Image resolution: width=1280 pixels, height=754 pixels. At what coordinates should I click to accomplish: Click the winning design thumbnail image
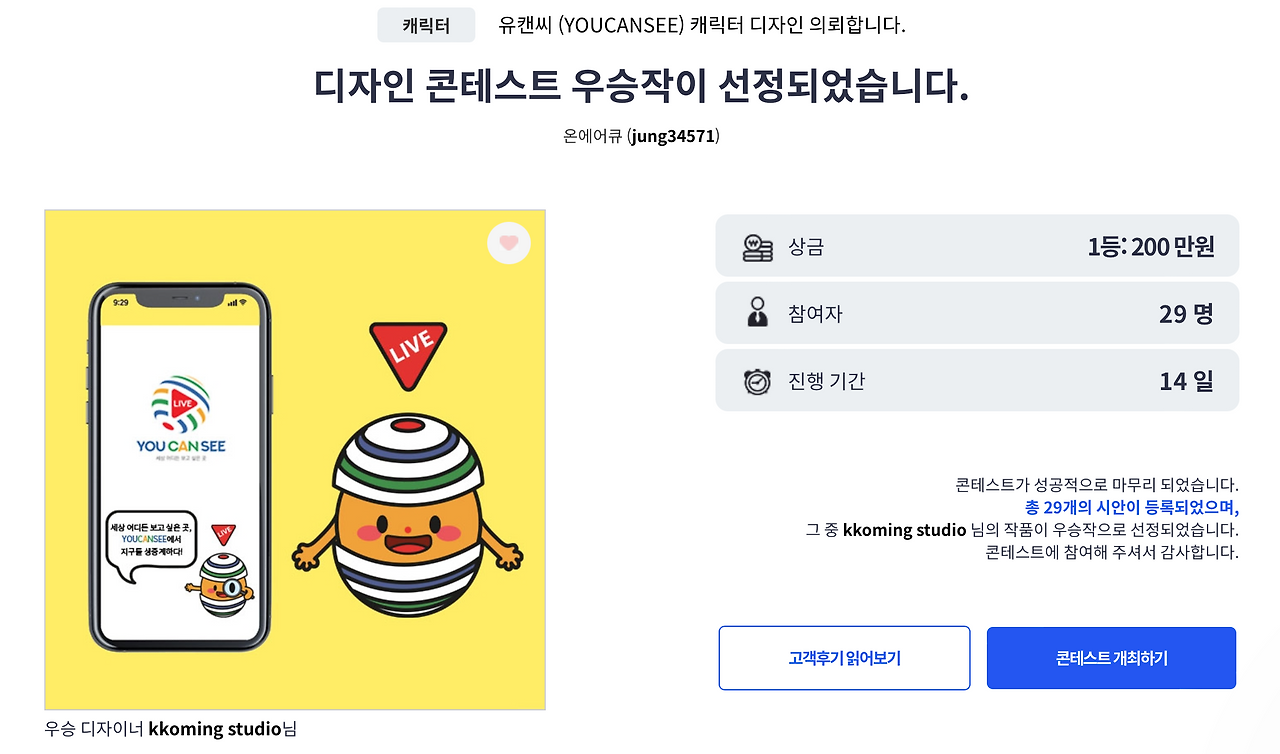click(294, 458)
